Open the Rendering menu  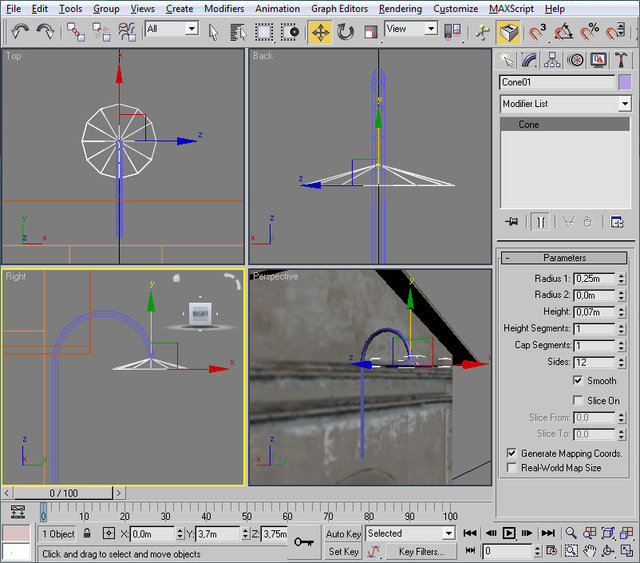pyautogui.click(x=400, y=8)
